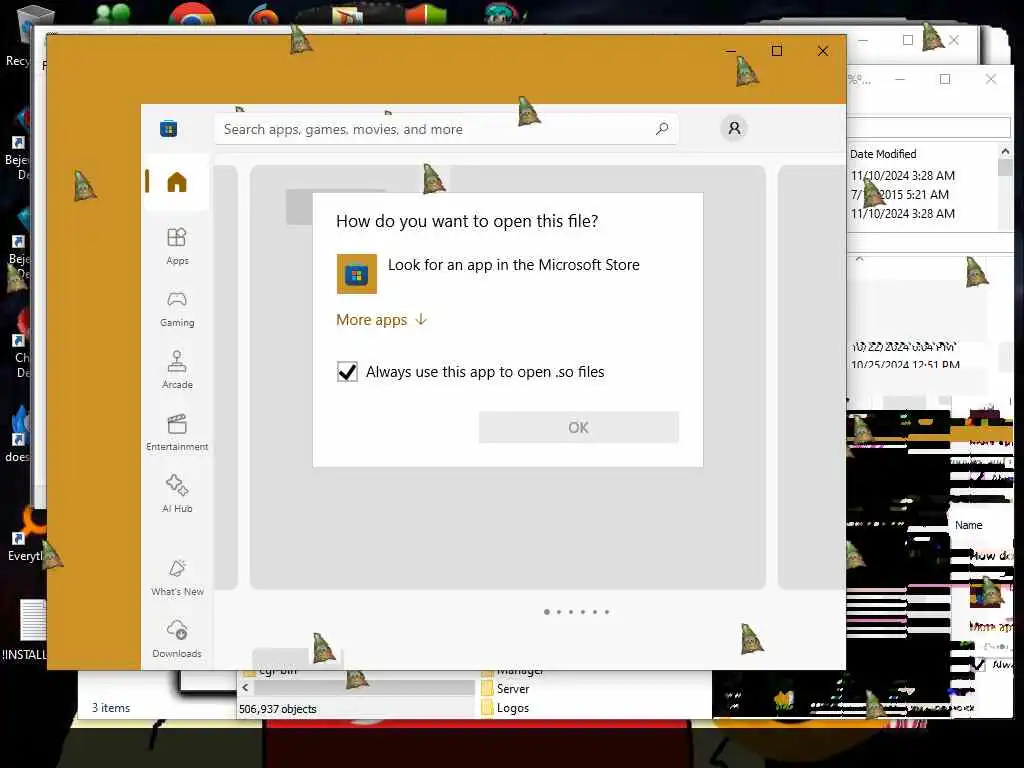Open the user profile account icon

[x=734, y=128]
